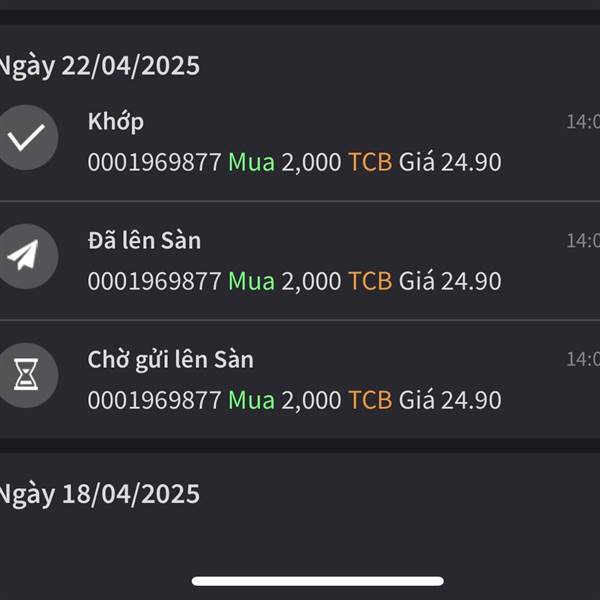Tap the checkmark icon beside Khớp
This screenshot has height=600, width=600.
click(26, 137)
